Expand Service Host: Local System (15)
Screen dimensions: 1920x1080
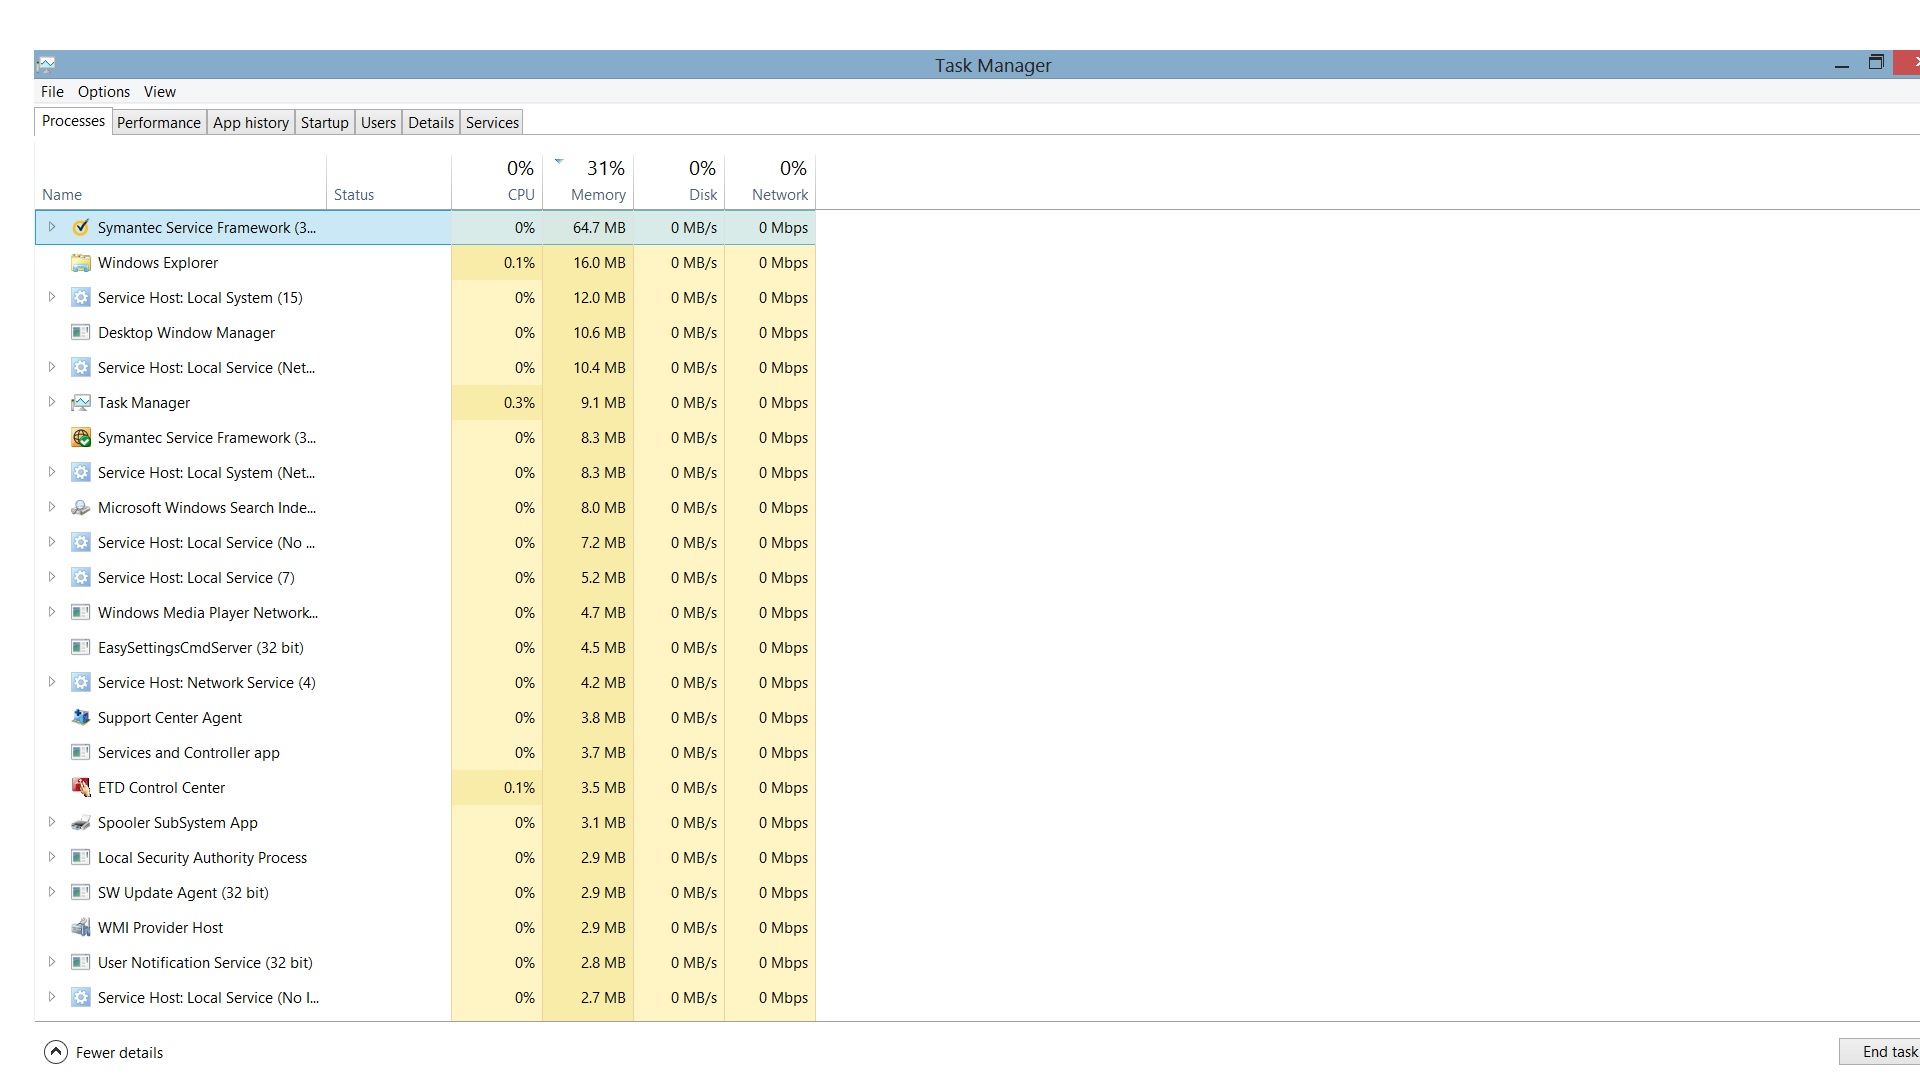pyautogui.click(x=52, y=297)
